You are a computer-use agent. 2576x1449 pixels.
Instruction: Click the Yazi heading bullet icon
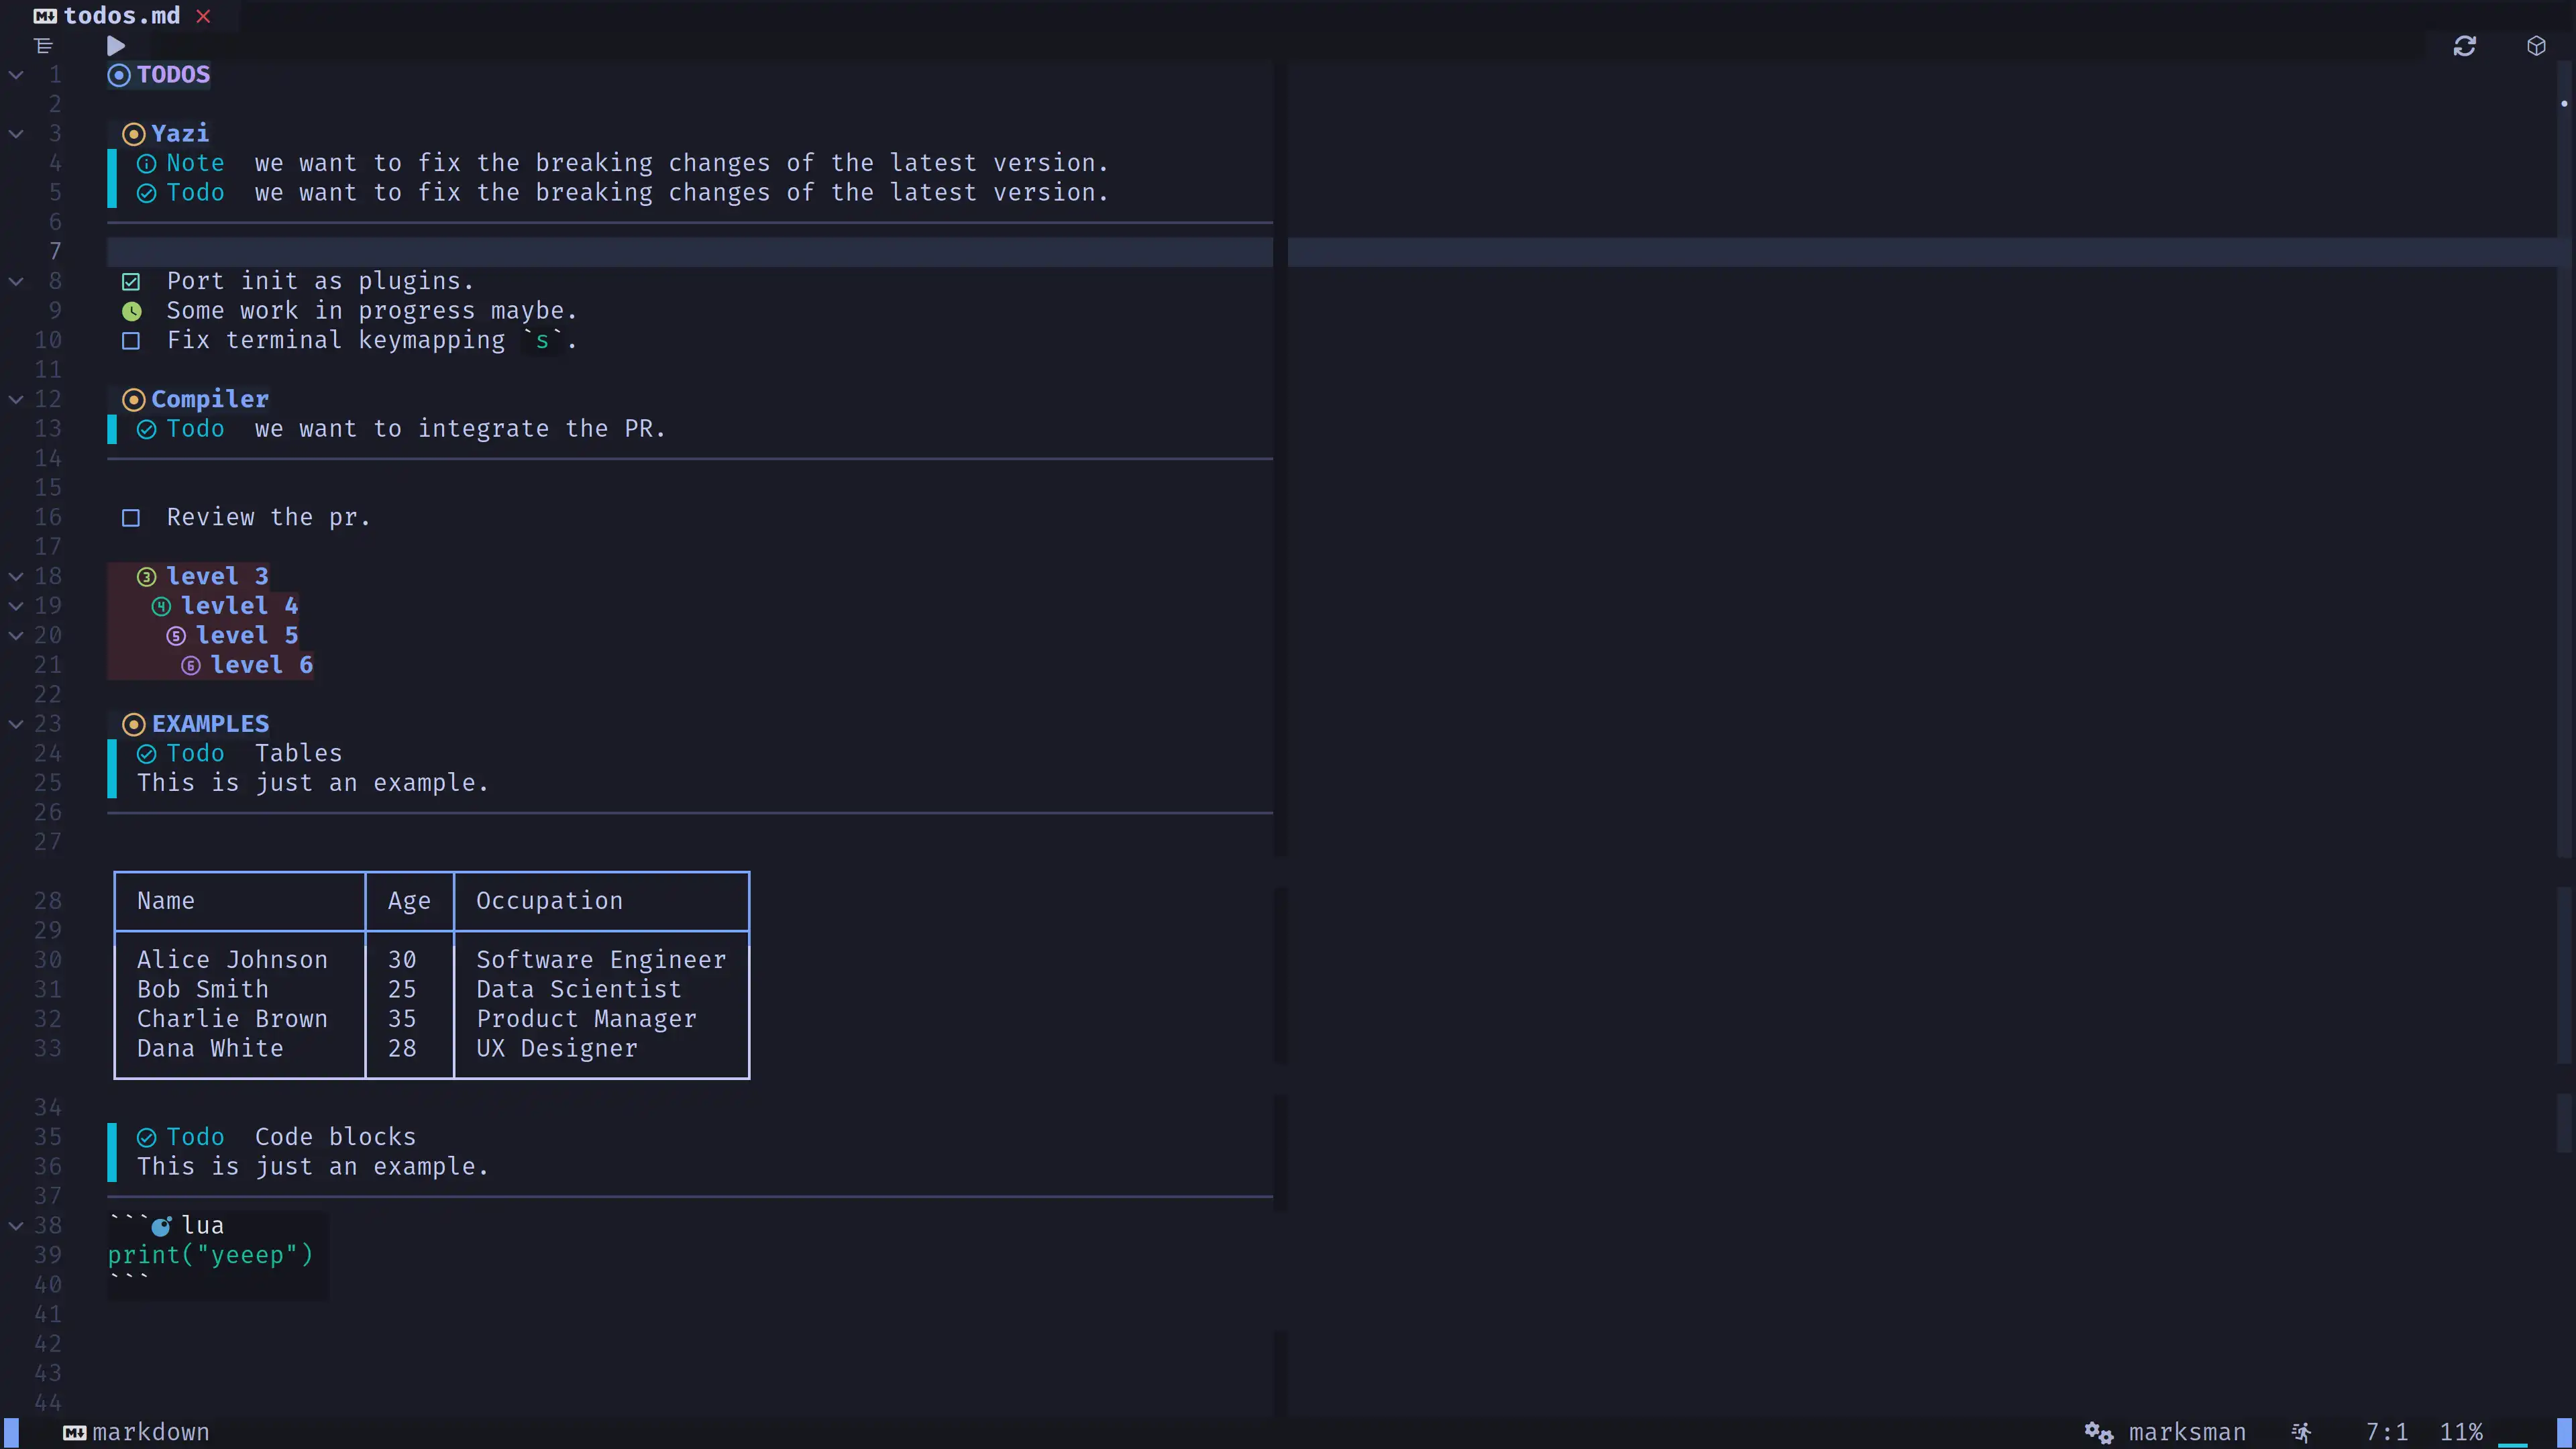[x=133, y=134]
